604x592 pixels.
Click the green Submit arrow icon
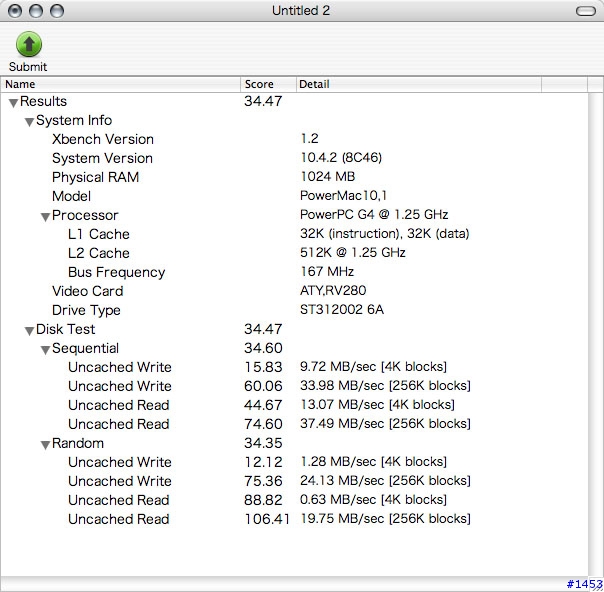(29, 44)
